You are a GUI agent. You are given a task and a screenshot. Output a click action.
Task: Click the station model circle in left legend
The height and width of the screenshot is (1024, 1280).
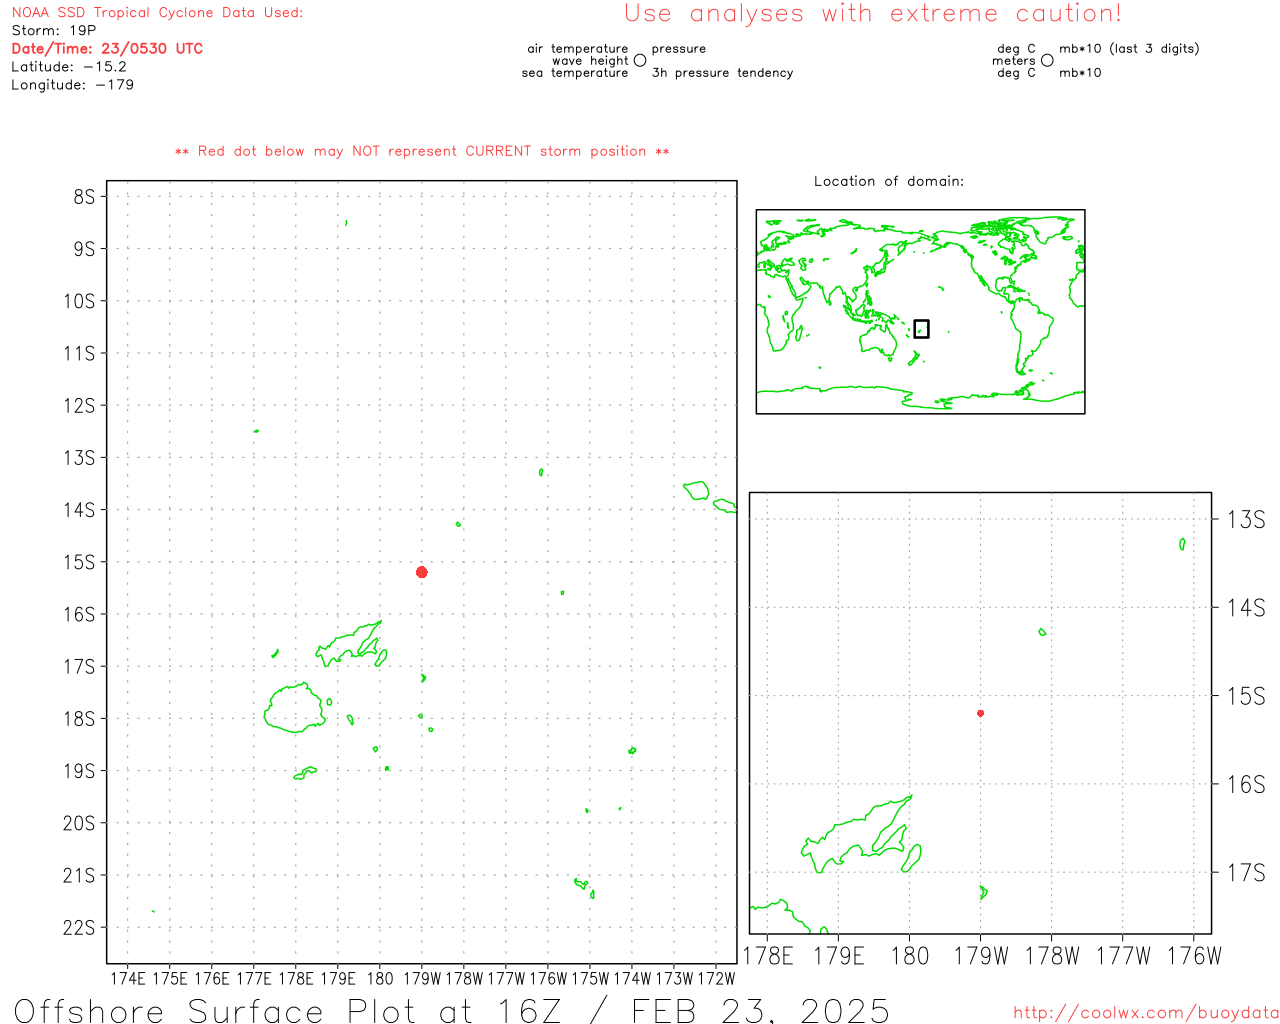pyautogui.click(x=640, y=60)
